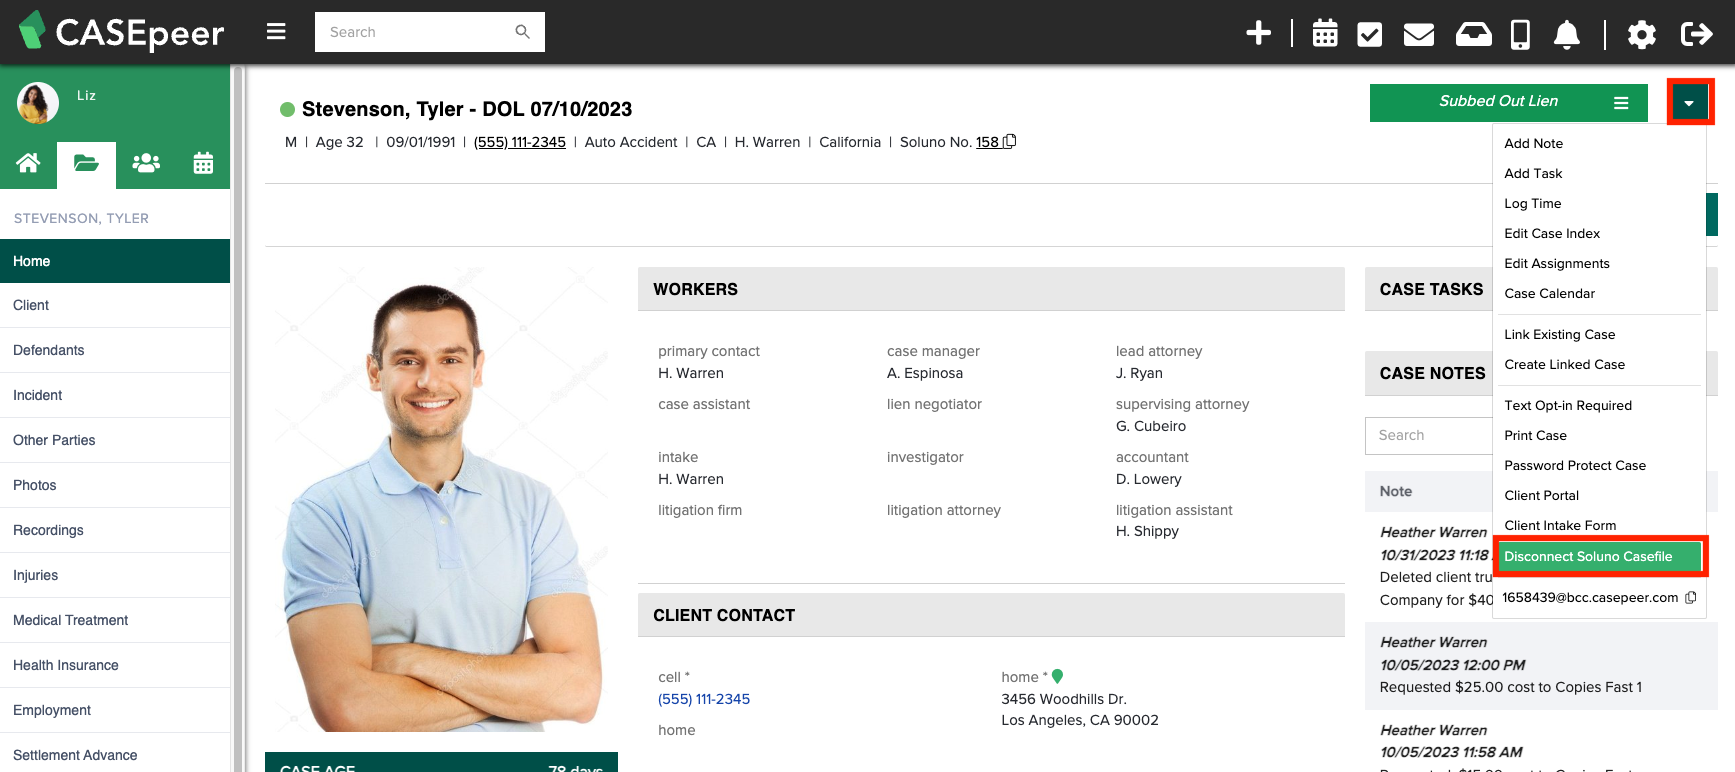Select Text Opt-in Required

point(1568,405)
